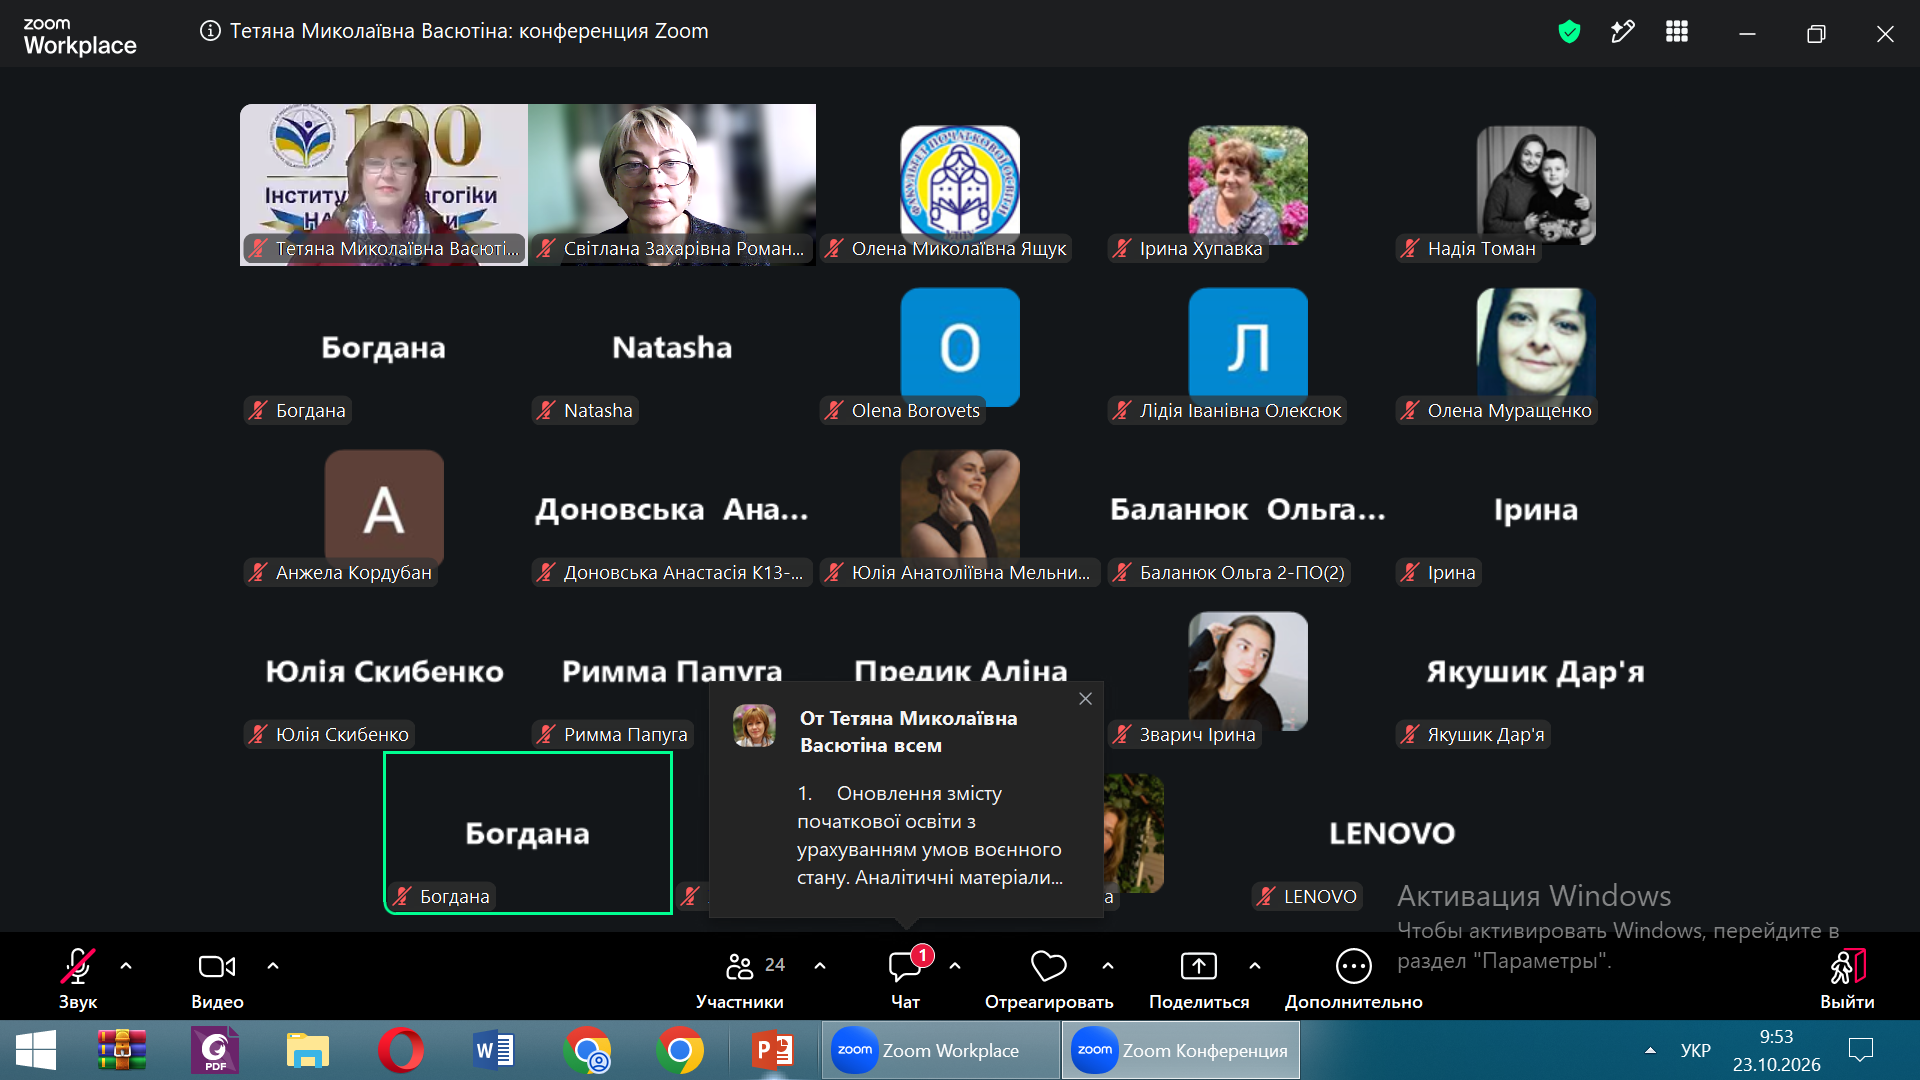
Task: Start camera with Видео button
Action: point(217,978)
